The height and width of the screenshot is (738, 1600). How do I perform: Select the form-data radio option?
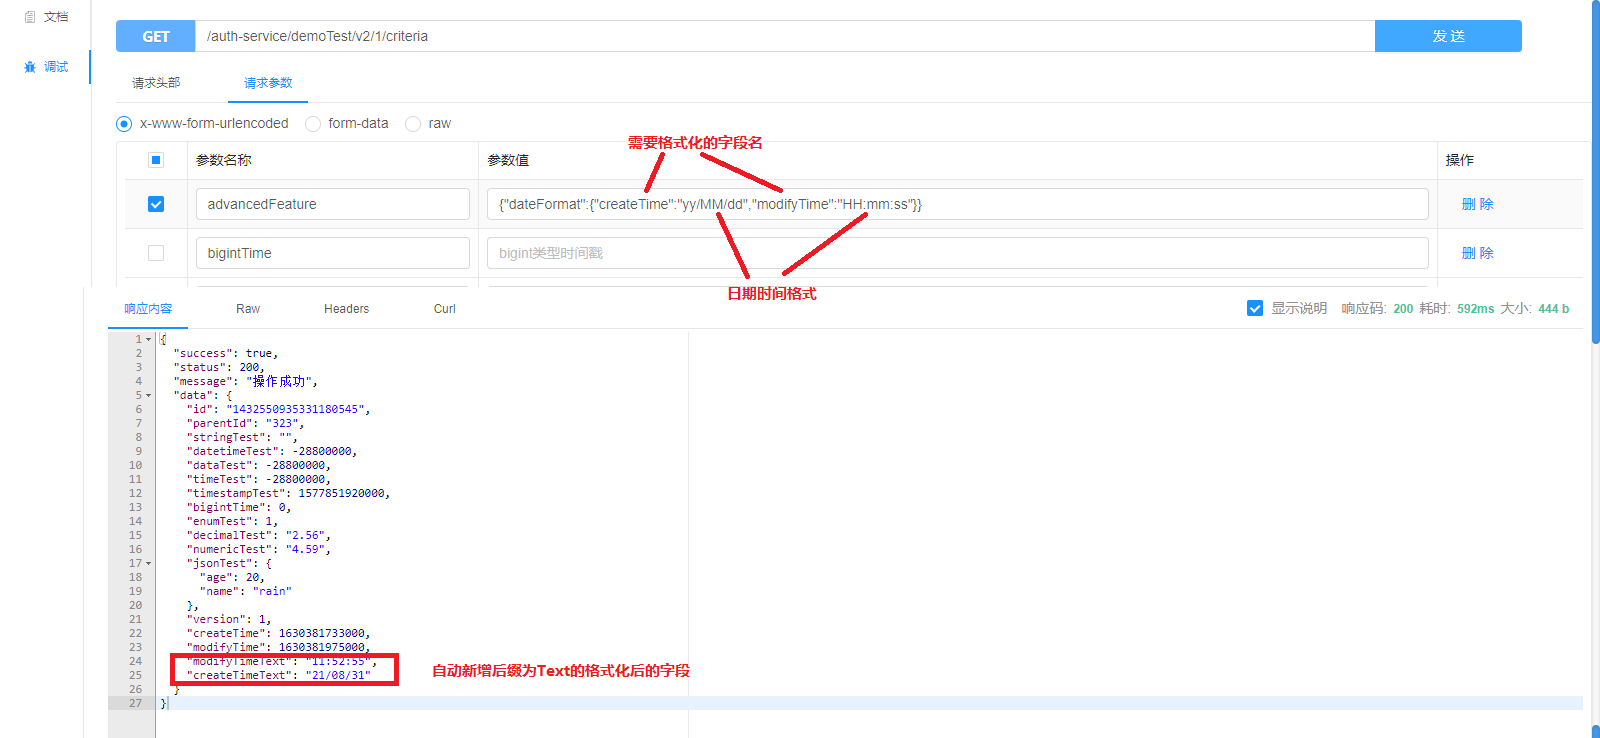click(x=313, y=124)
